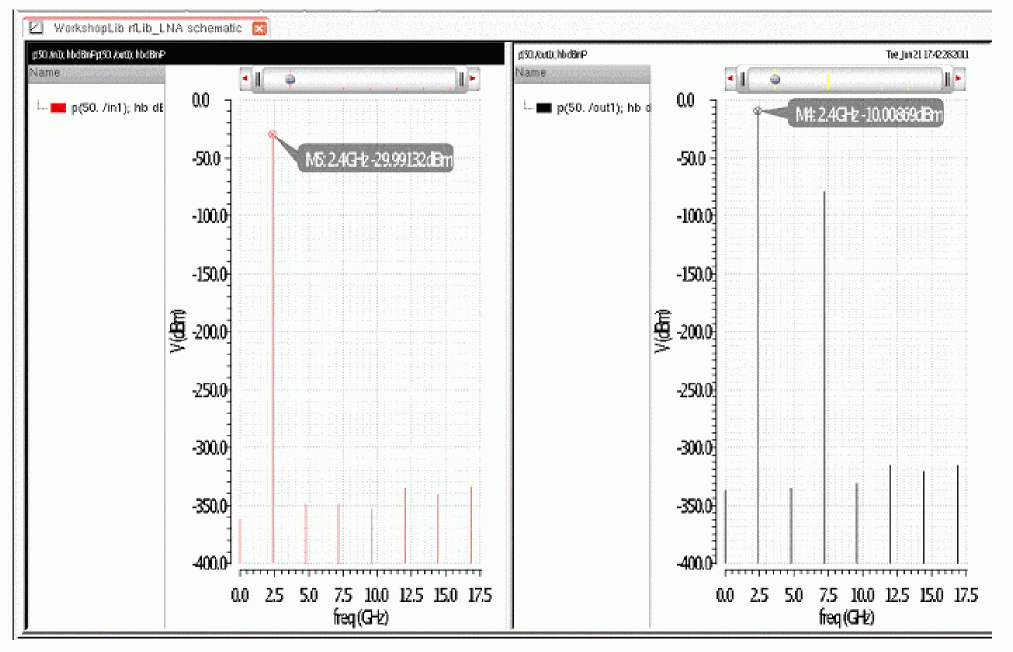Click right red arrow of output plot slider
1013x652 pixels.
point(958,78)
